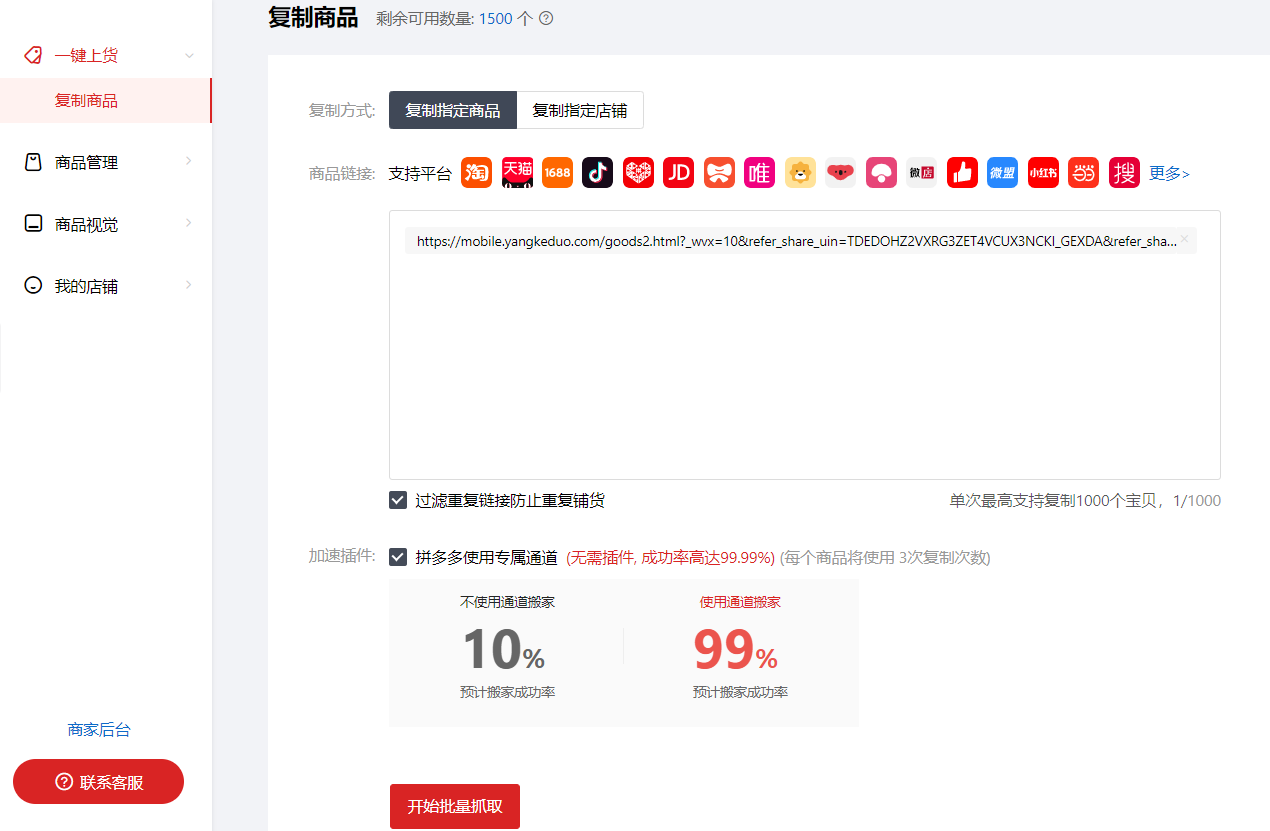Image resolution: width=1270 pixels, height=831 pixels.
Task: Select 复制商品 in the sidebar
Action: pos(105,101)
